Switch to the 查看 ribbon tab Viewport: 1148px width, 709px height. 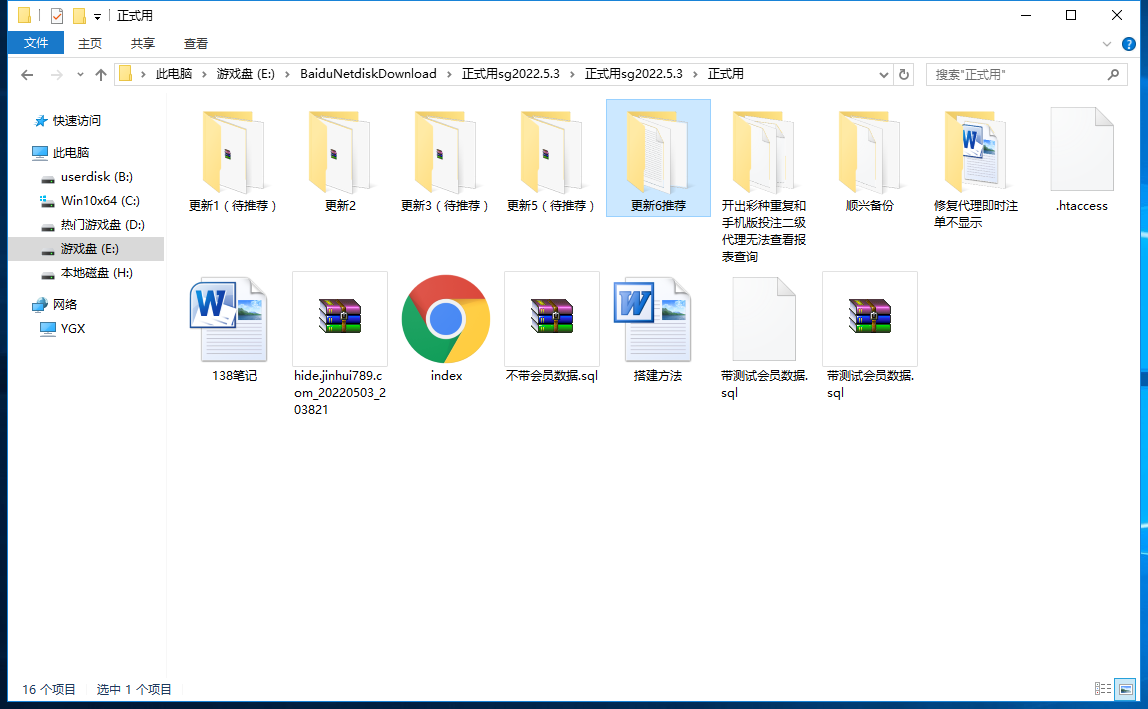pyautogui.click(x=195, y=43)
